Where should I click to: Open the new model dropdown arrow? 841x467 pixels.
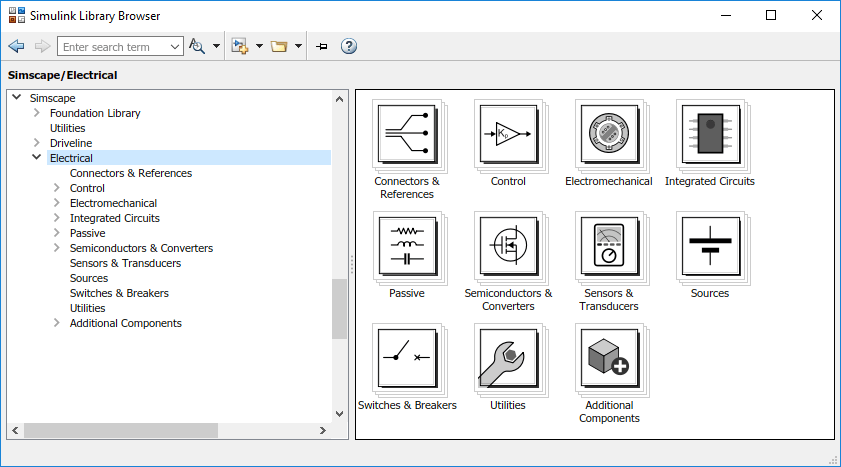coord(259,47)
